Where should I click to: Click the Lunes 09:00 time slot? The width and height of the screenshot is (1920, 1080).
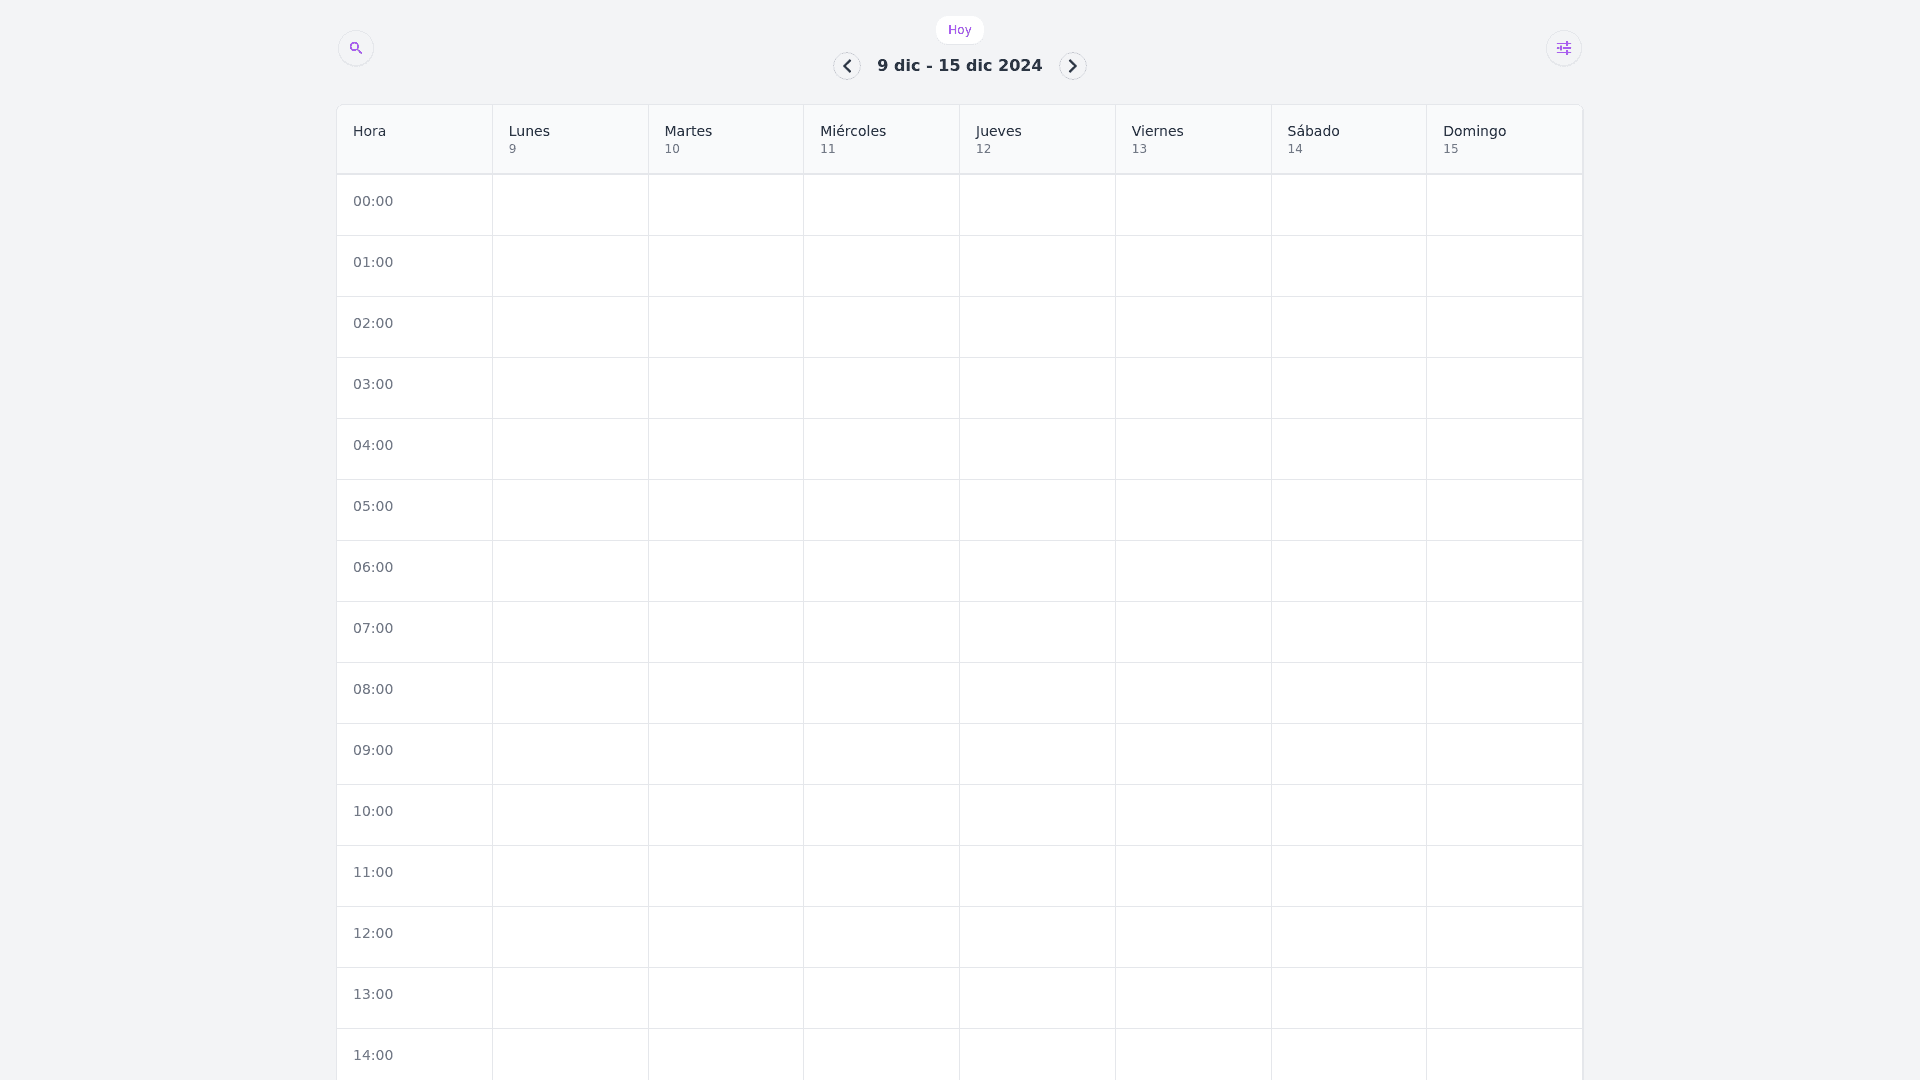[x=570, y=754]
